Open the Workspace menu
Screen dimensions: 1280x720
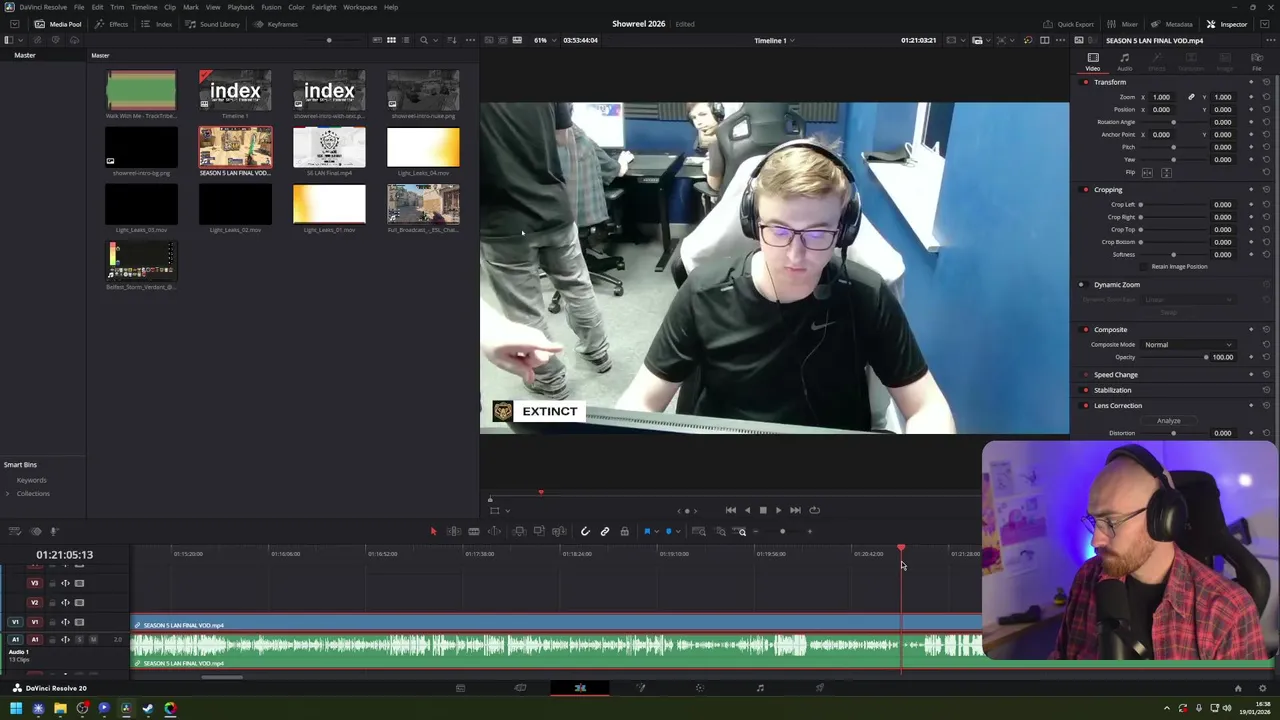click(360, 7)
